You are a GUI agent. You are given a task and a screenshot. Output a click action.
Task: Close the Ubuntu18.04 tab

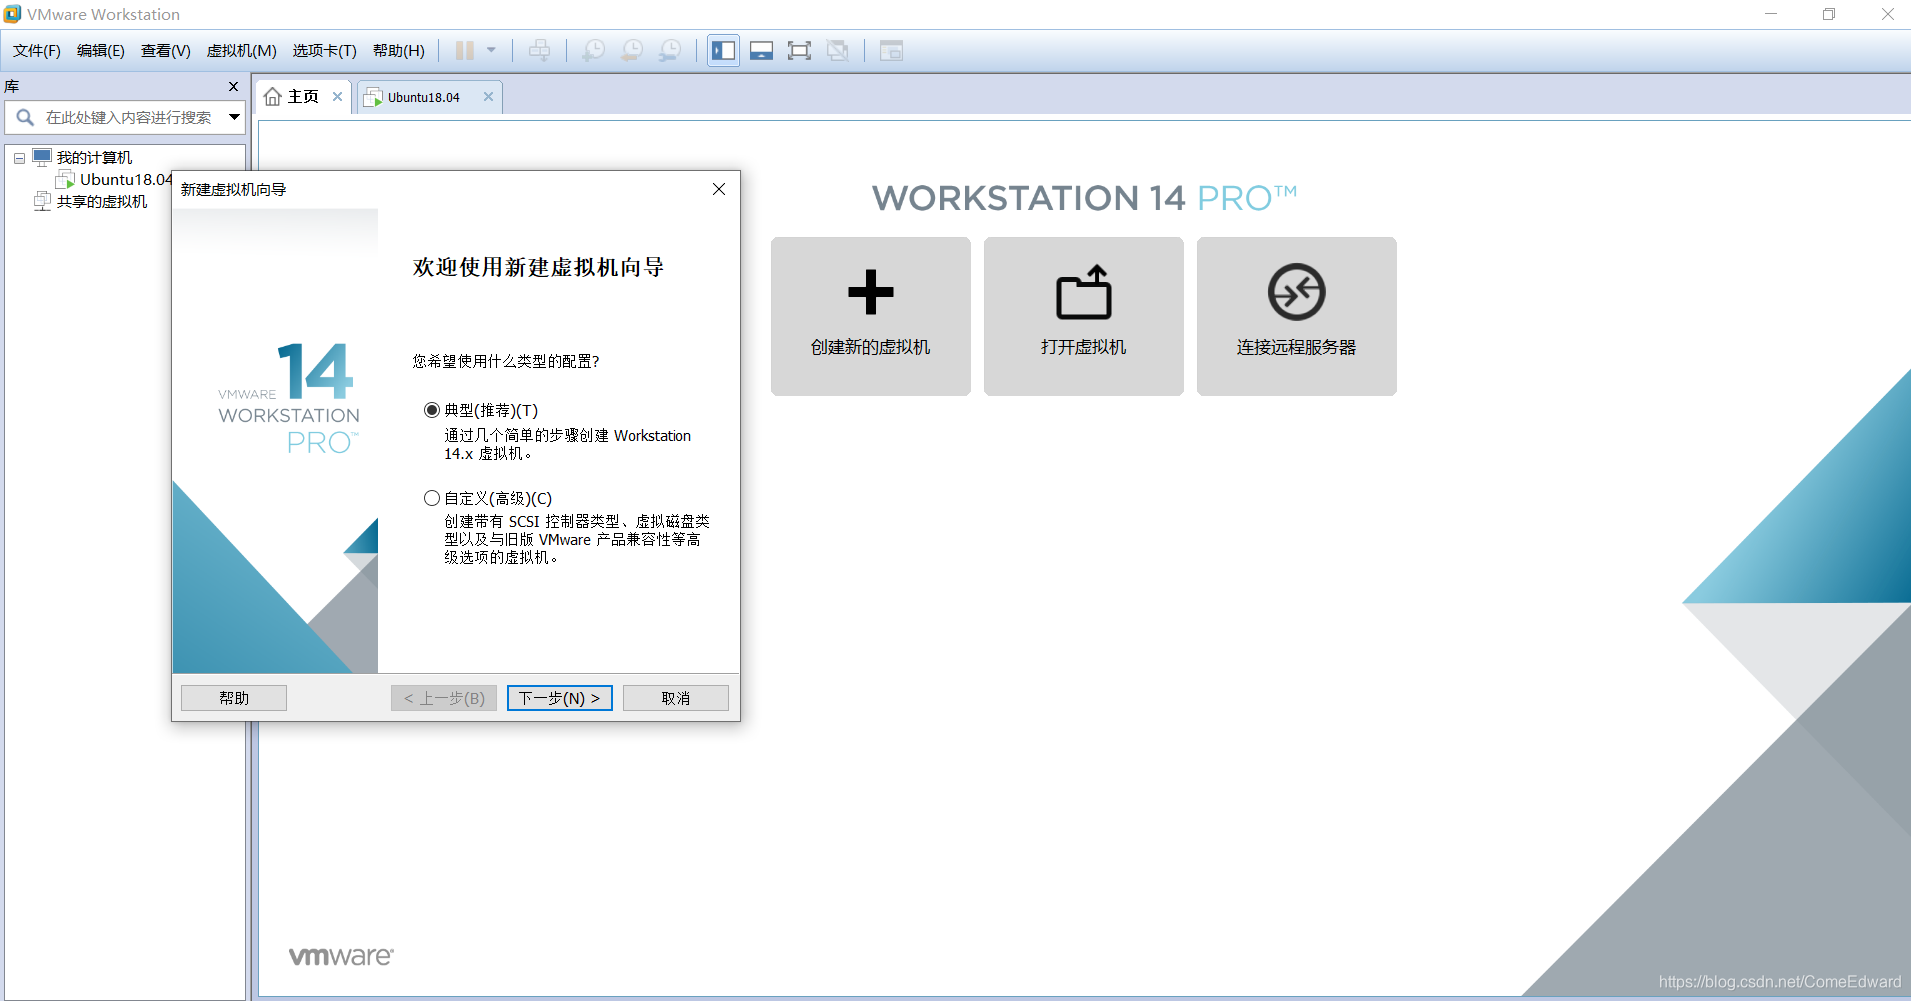point(489,97)
